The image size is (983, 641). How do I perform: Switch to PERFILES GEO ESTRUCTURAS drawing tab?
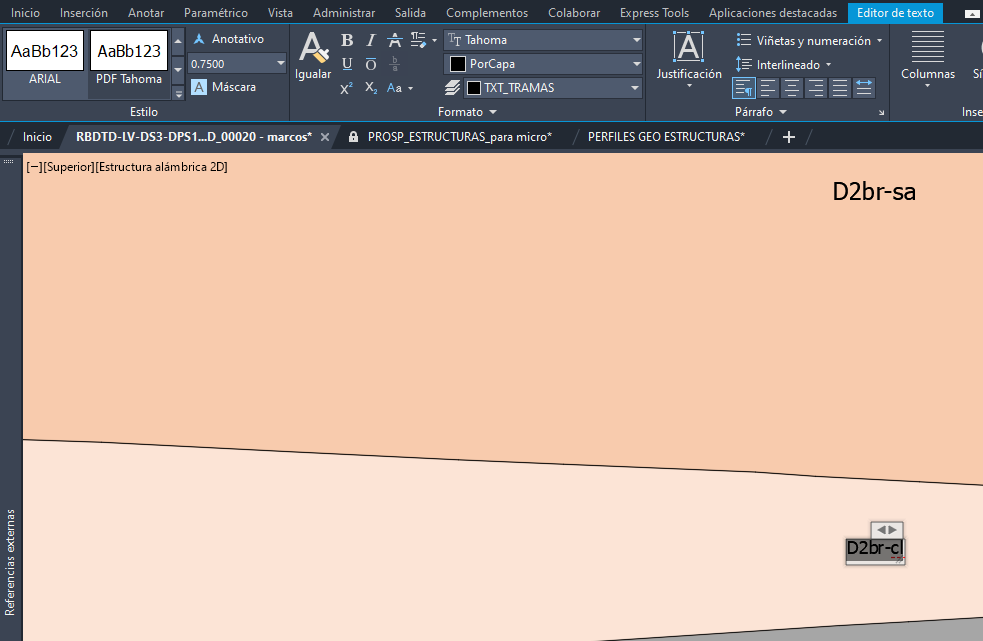click(666, 137)
